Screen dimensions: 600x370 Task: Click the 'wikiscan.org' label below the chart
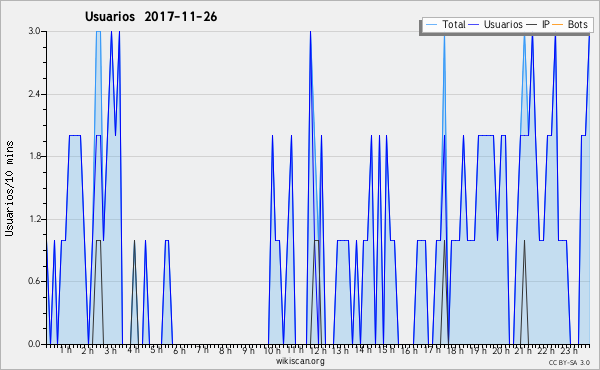point(300,361)
